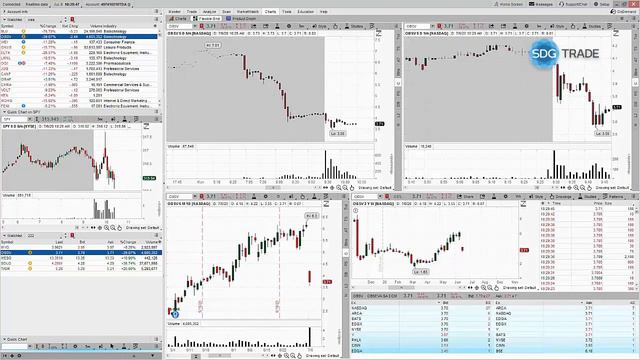Collapse the lower Watchlist gadget

[4, 236]
